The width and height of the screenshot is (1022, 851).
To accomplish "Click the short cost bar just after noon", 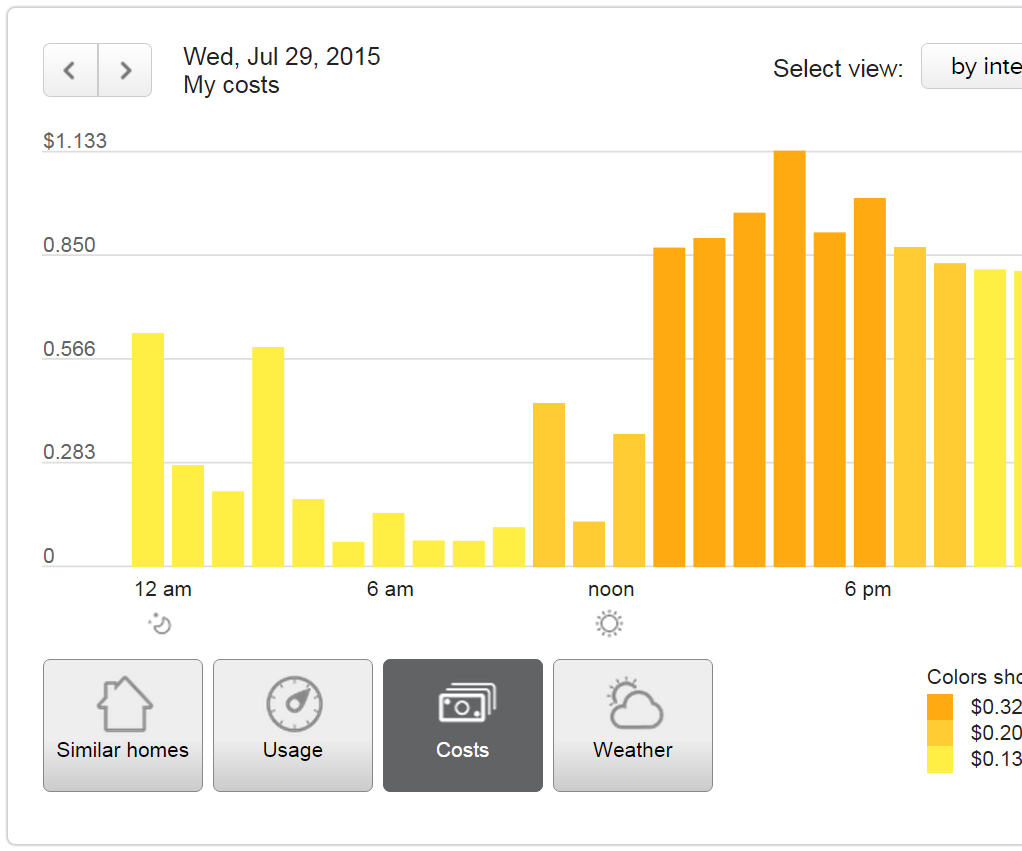I will coord(590,540).
